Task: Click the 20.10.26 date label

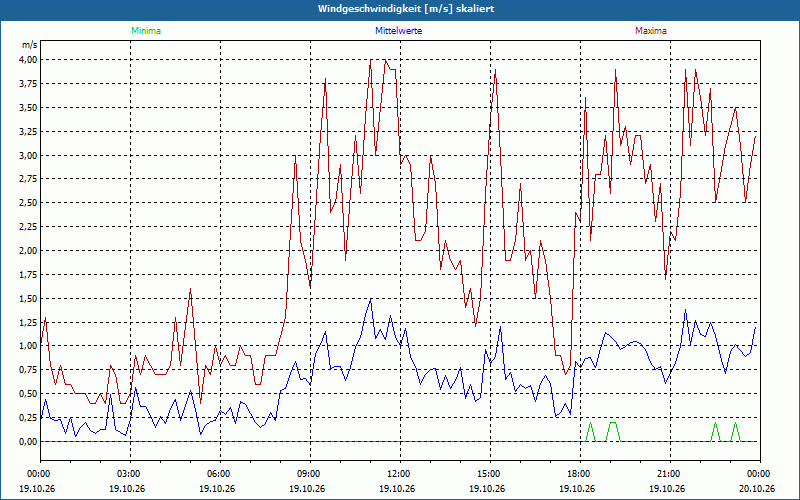Action: pyautogui.click(x=757, y=488)
